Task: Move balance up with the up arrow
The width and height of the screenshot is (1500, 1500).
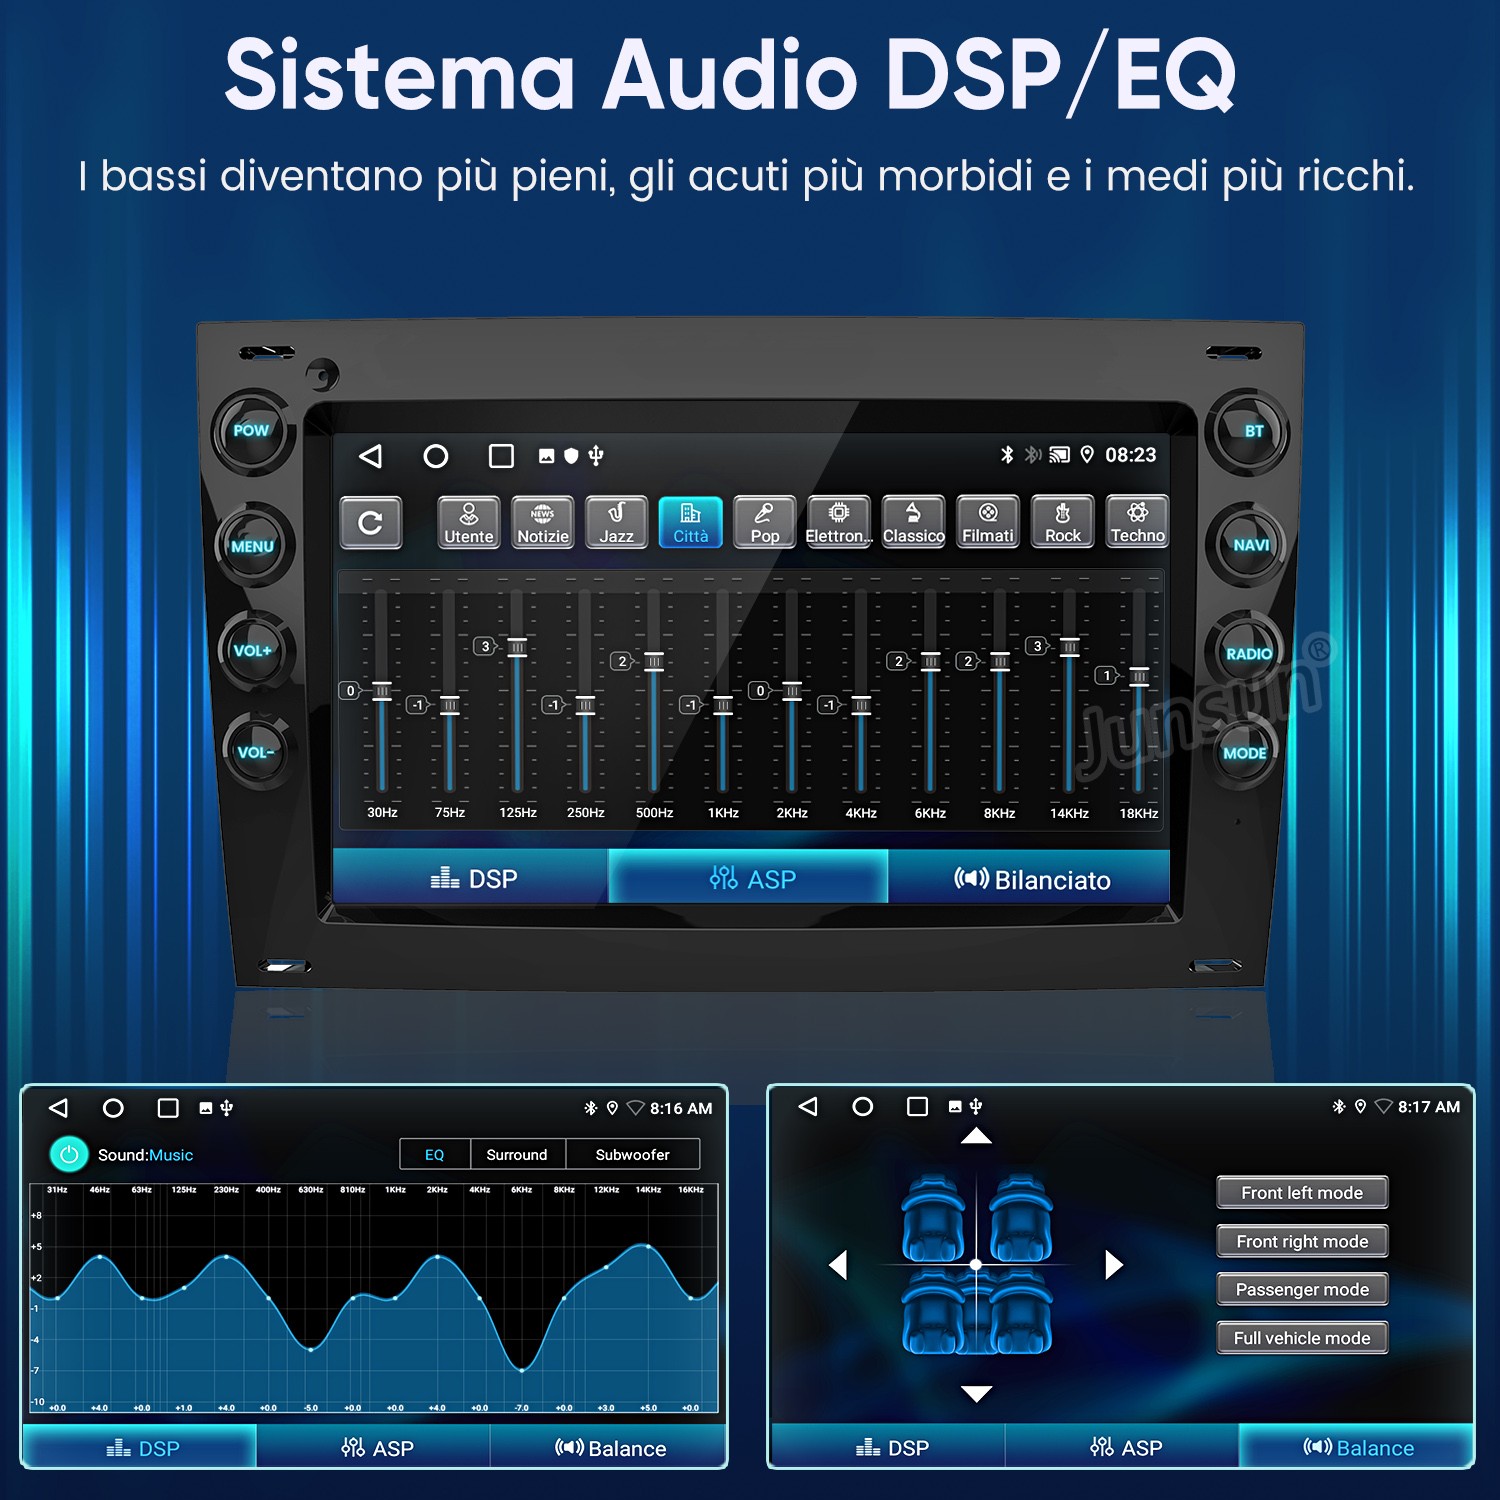Action: point(976,1136)
